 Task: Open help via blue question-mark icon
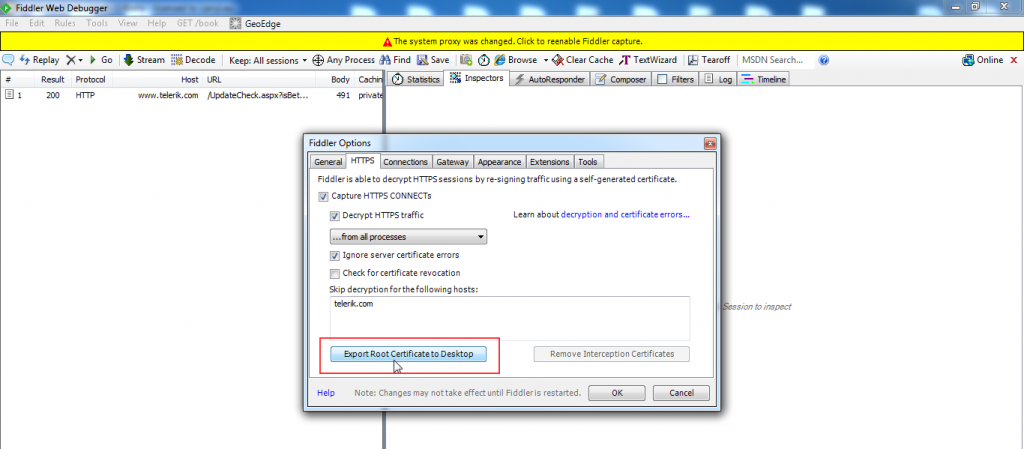pos(824,60)
